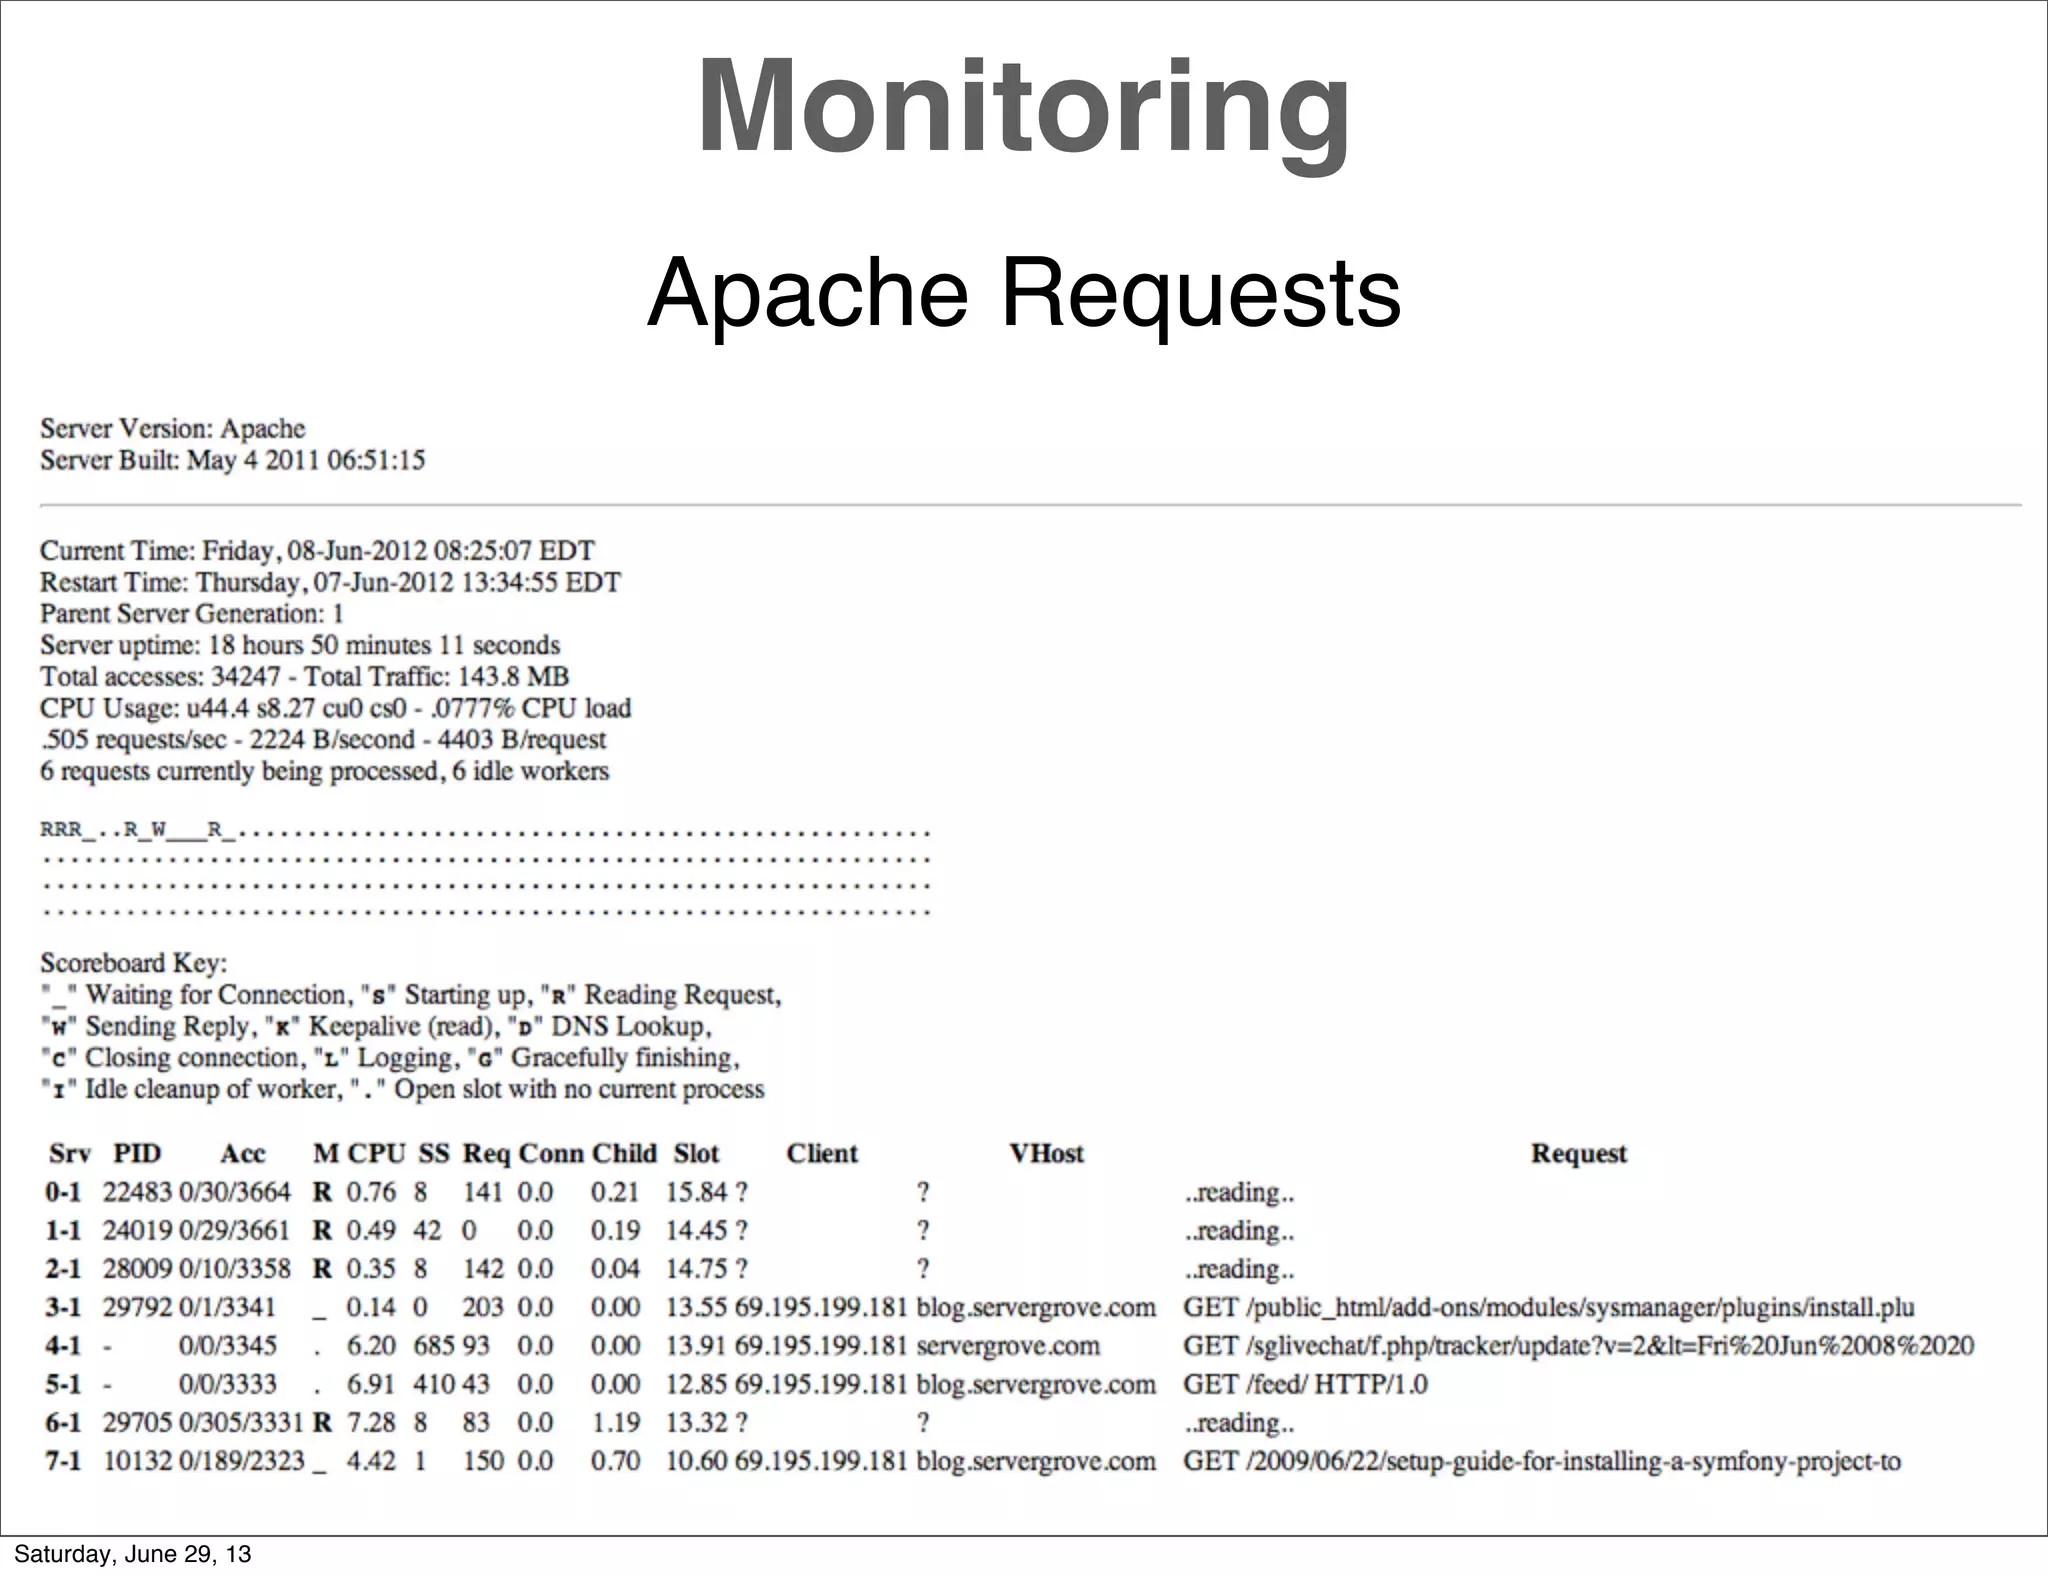Click the Req column header
Viewport: 2048px width, 1576px height.
(486, 1154)
